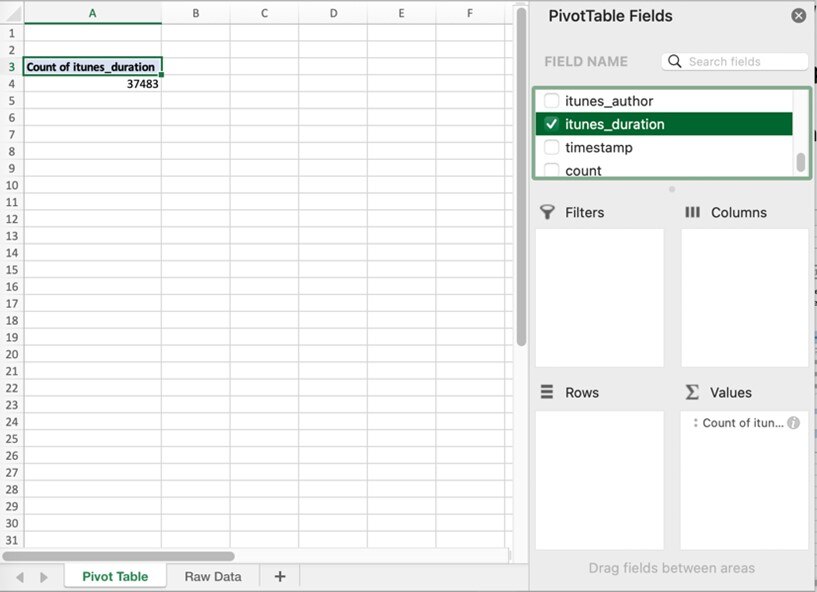Click the field list scrollbar thumb
This screenshot has height=592, width=817.
point(801,162)
